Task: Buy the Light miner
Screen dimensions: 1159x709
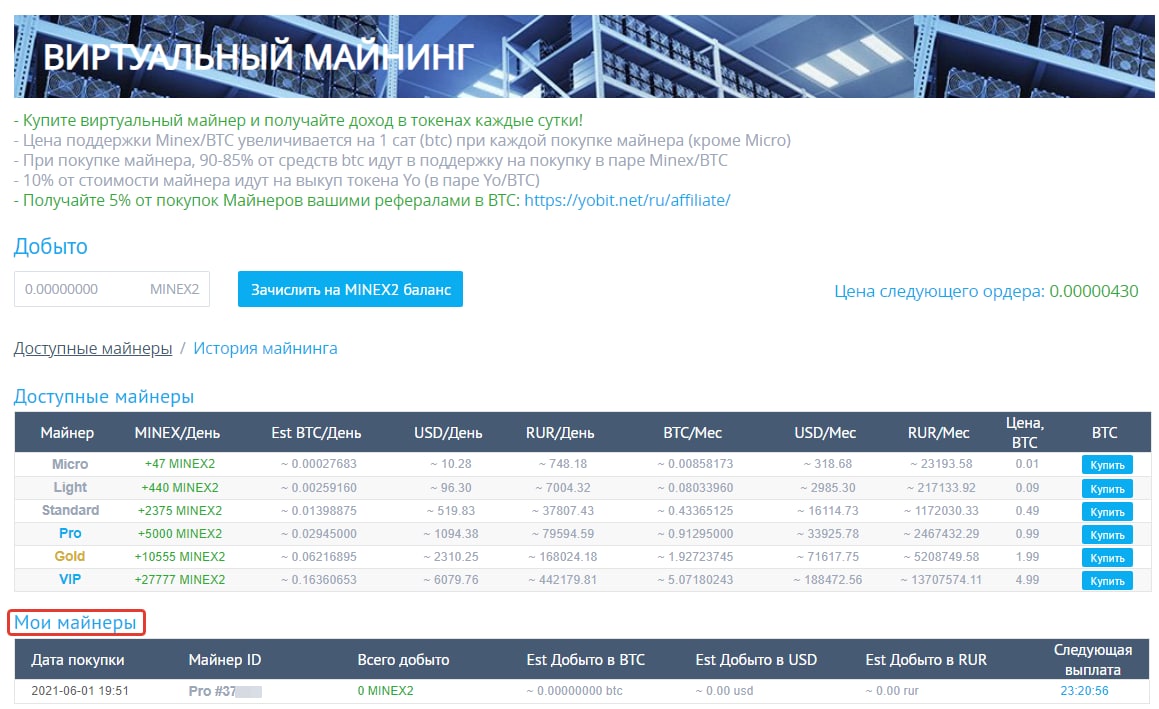Action: [x=1107, y=489]
